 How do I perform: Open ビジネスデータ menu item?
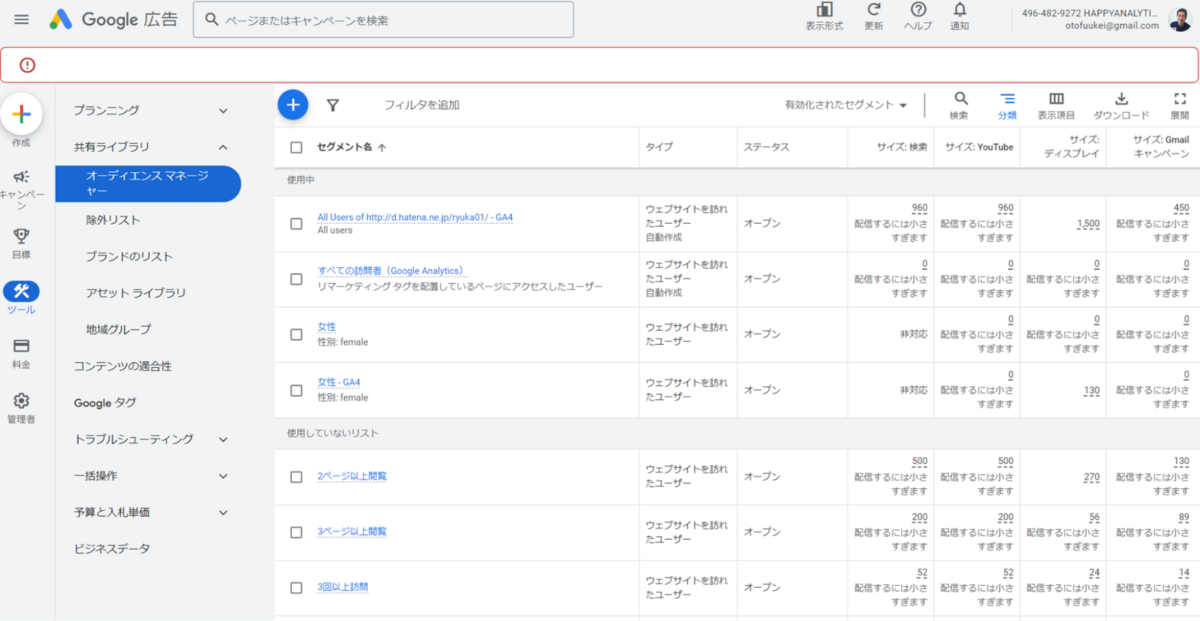coord(112,549)
